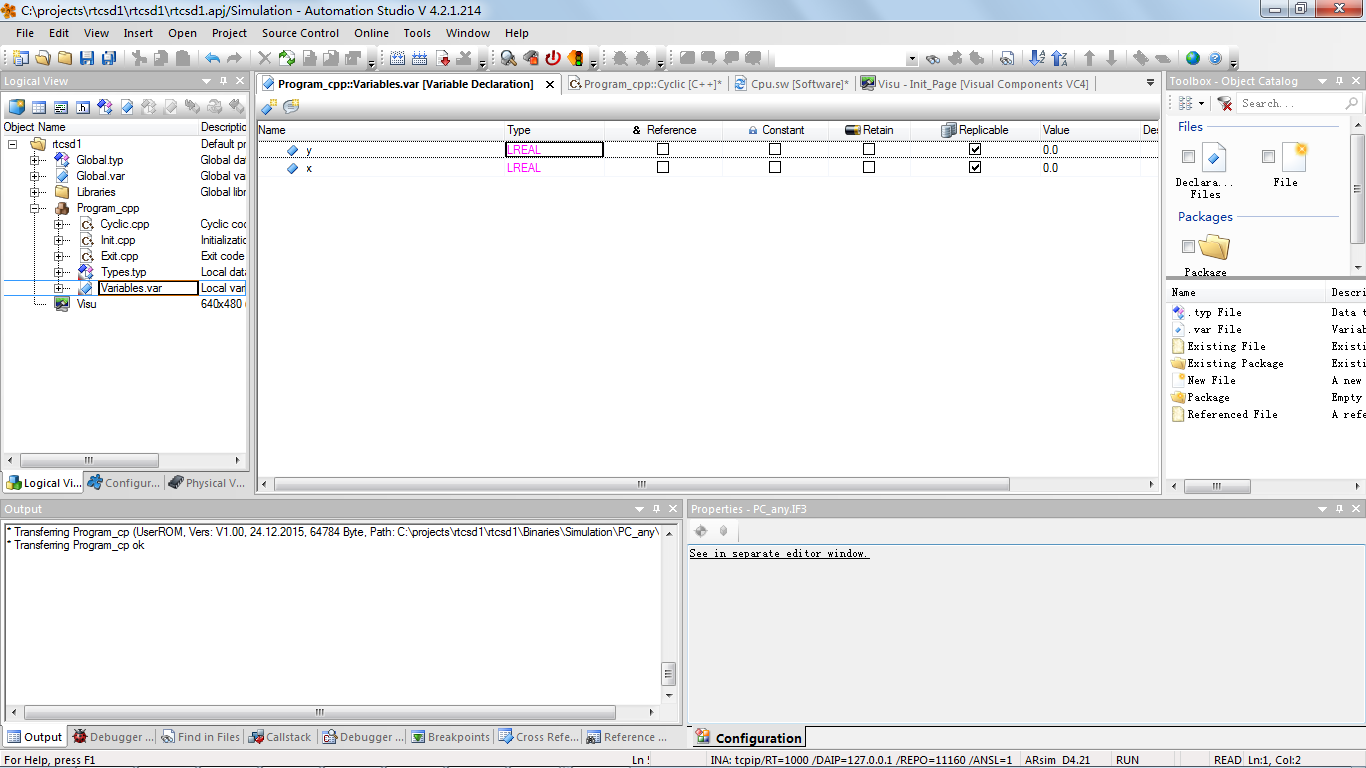Sort ascending A to Z icon
1366x768 pixels.
coord(1037,58)
